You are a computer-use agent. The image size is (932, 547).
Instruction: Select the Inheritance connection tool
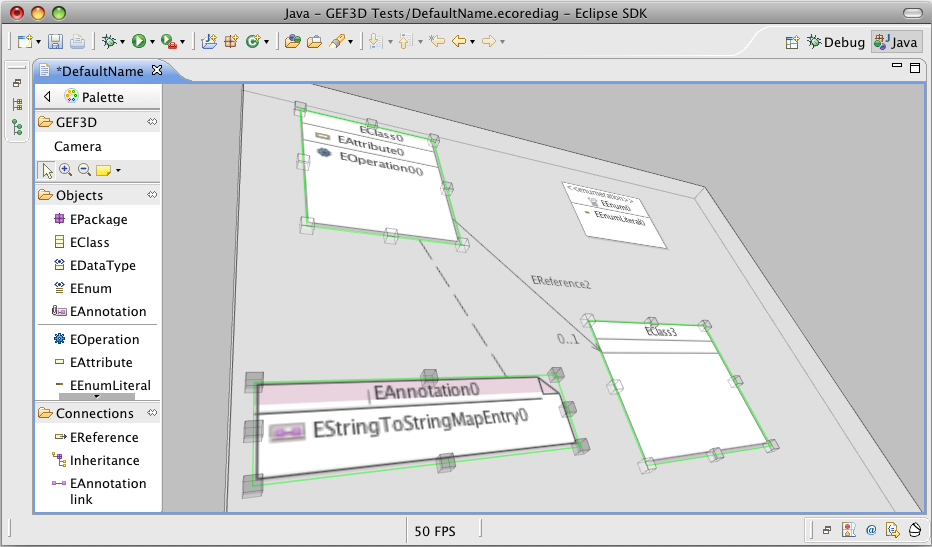coord(97,460)
